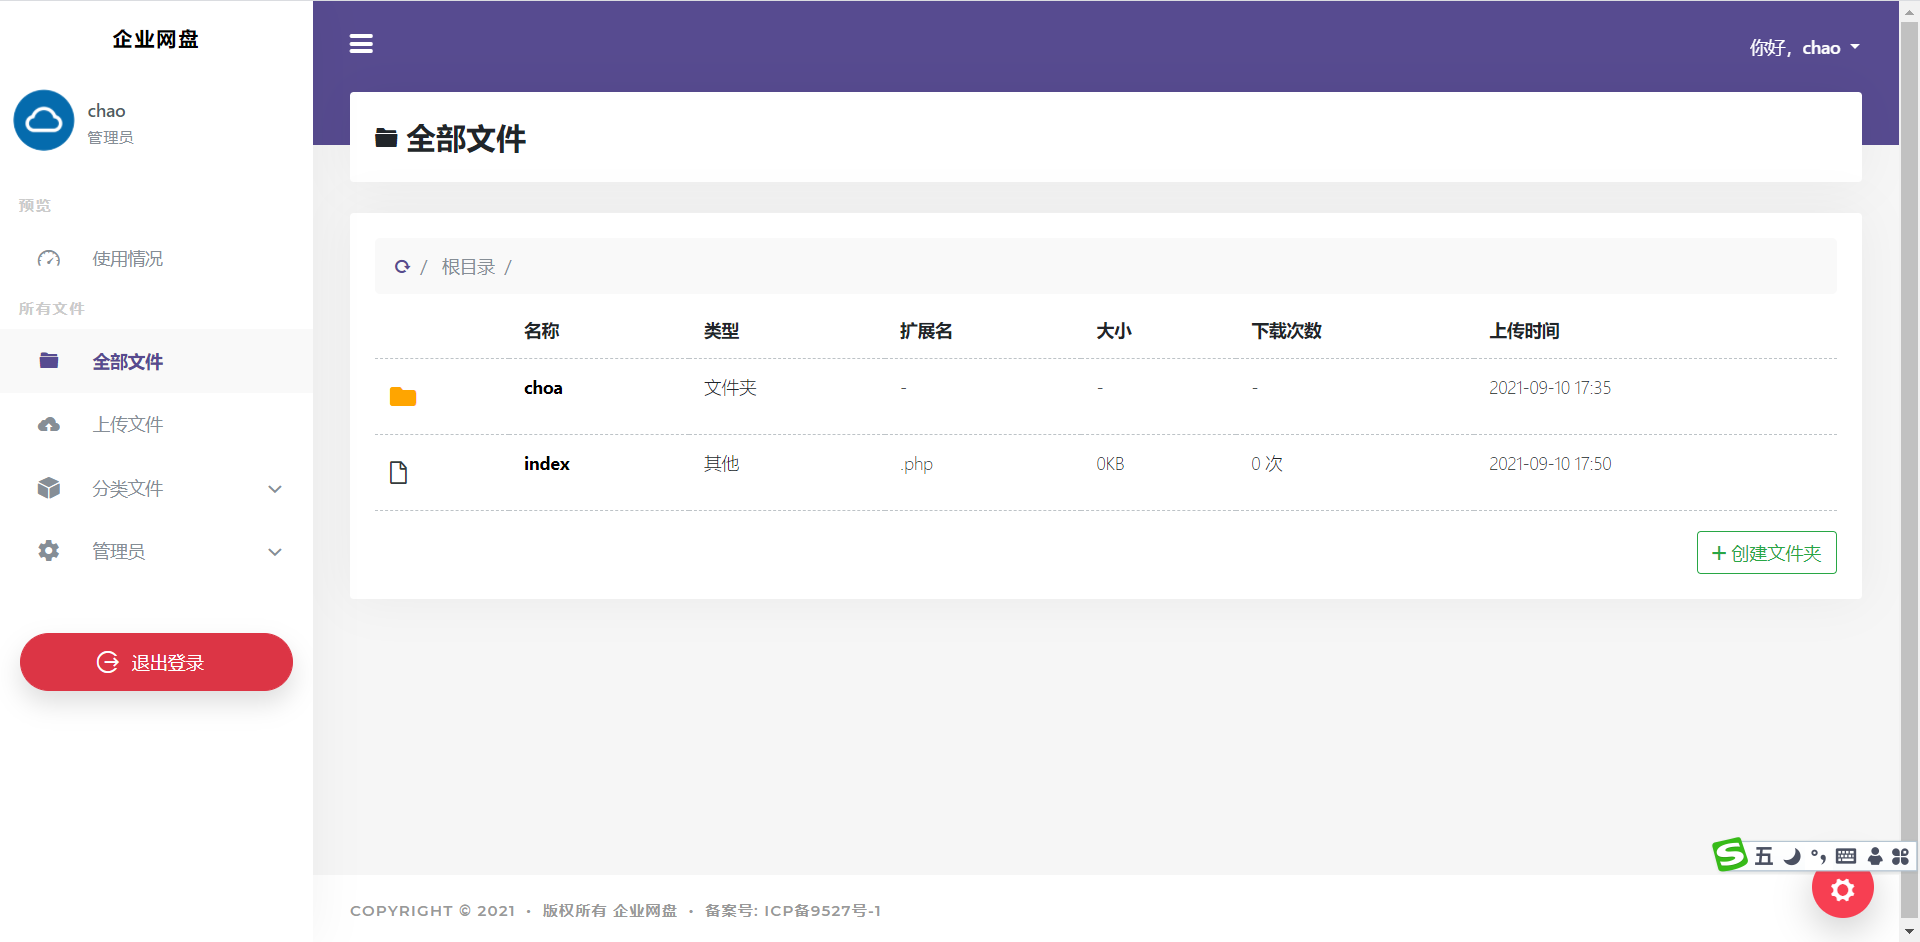Open 使用情况 menu item
The width and height of the screenshot is (1920, 942).
coord(156,259)
